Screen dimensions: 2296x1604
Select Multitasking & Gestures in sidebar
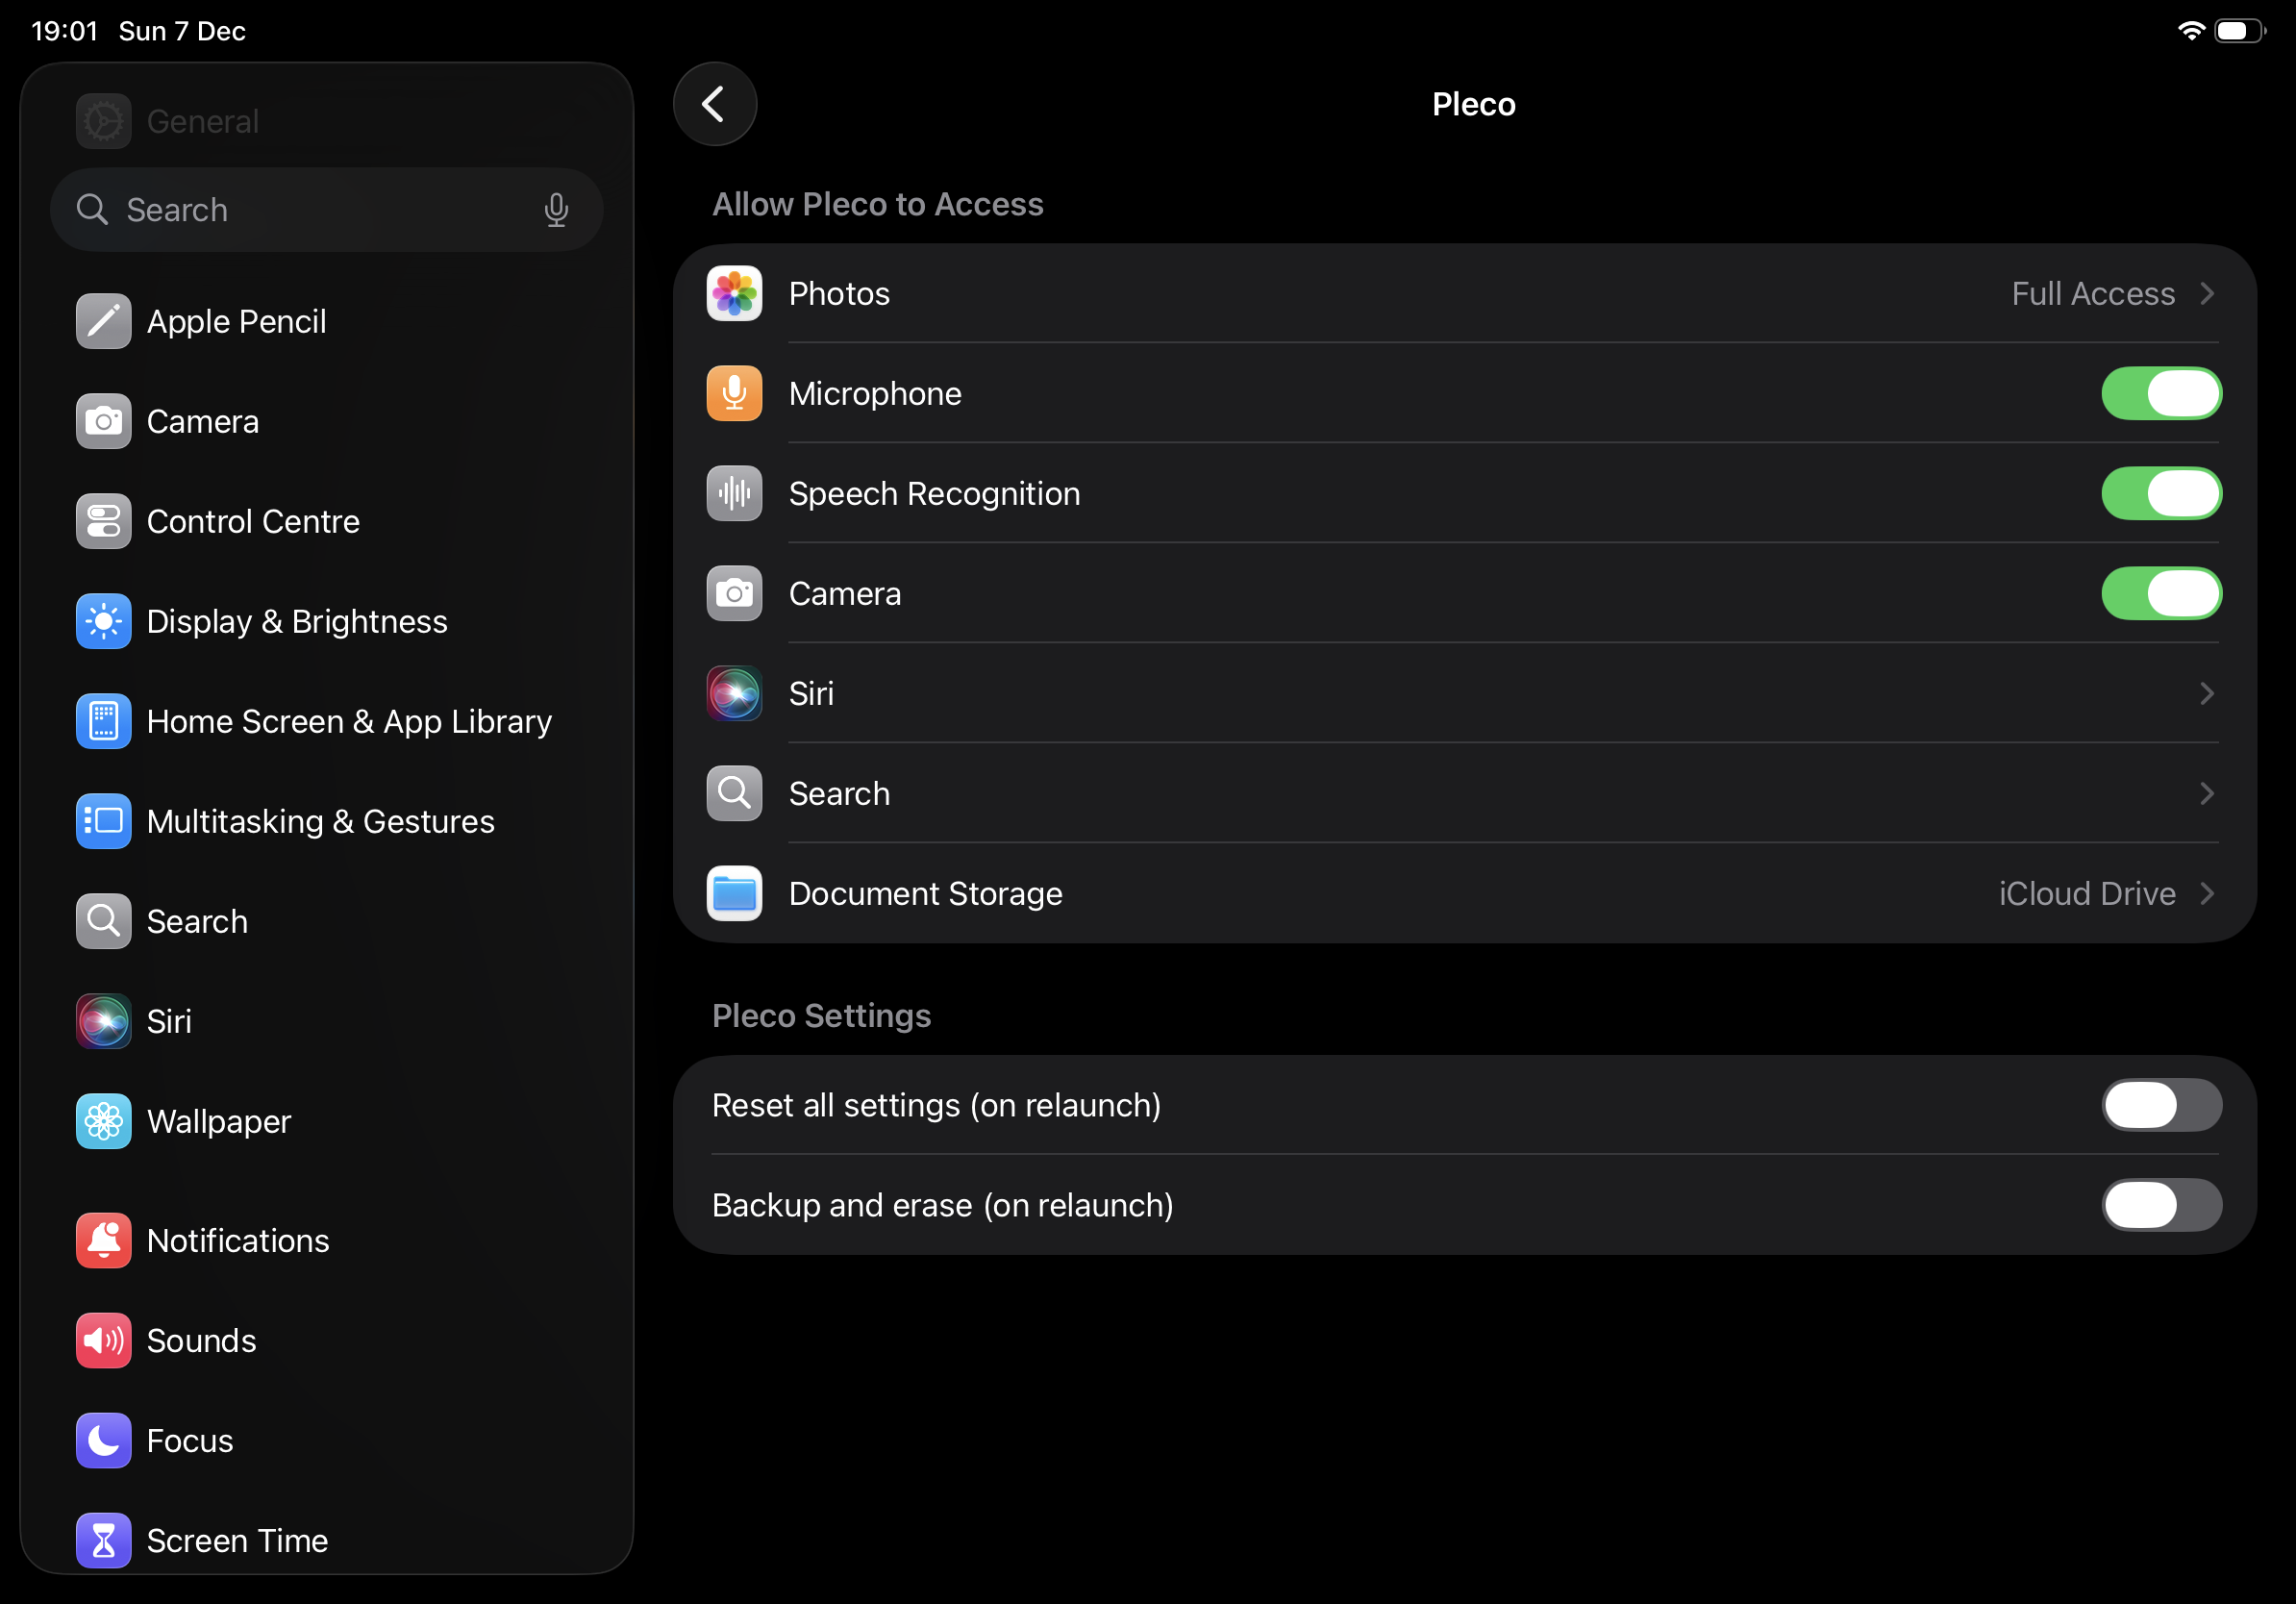coord(320,821)
